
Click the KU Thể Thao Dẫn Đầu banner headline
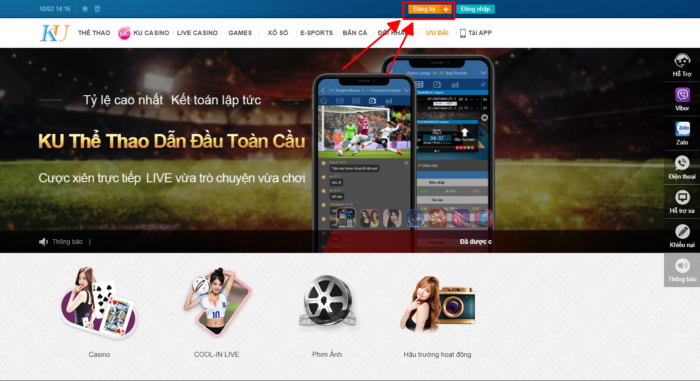172,141
